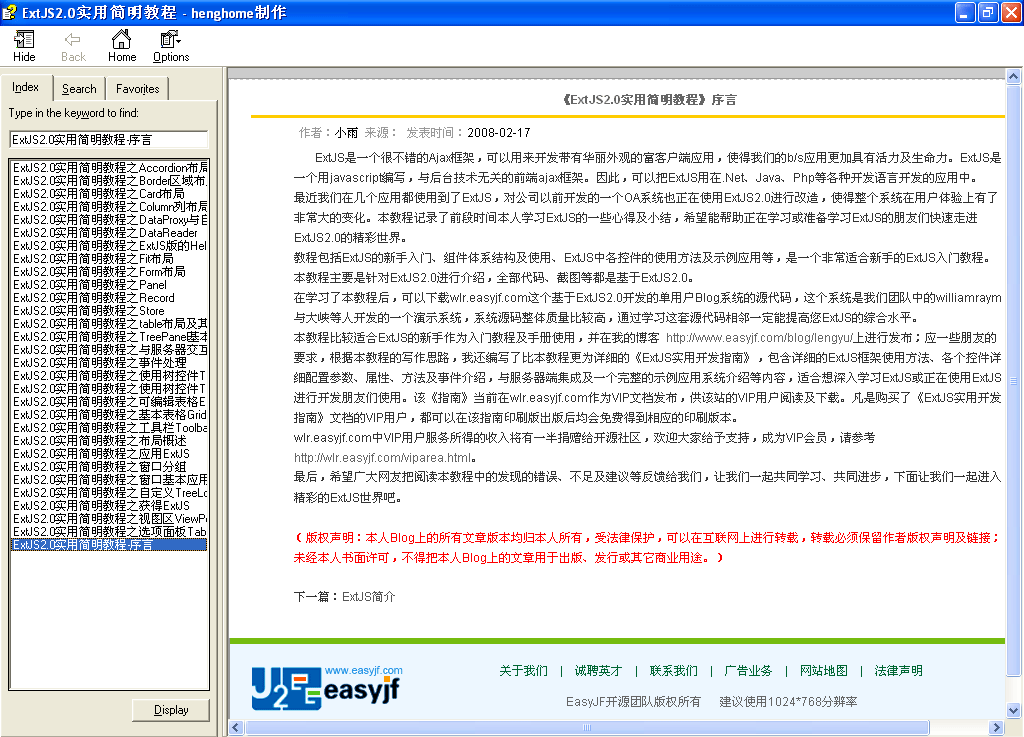
Task: Open the next article link ExtJS简介
Action: (x=369, y=596)
